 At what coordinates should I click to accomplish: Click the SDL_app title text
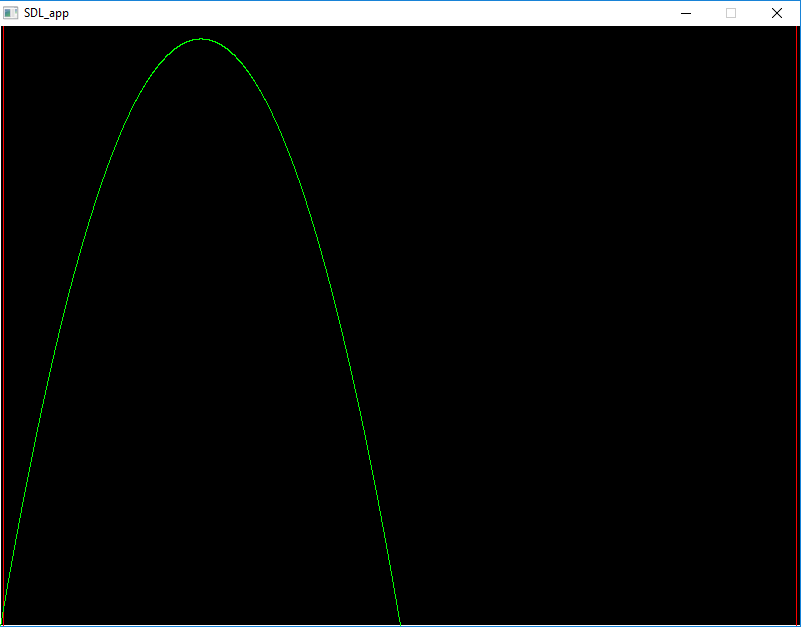pos(46,13)
